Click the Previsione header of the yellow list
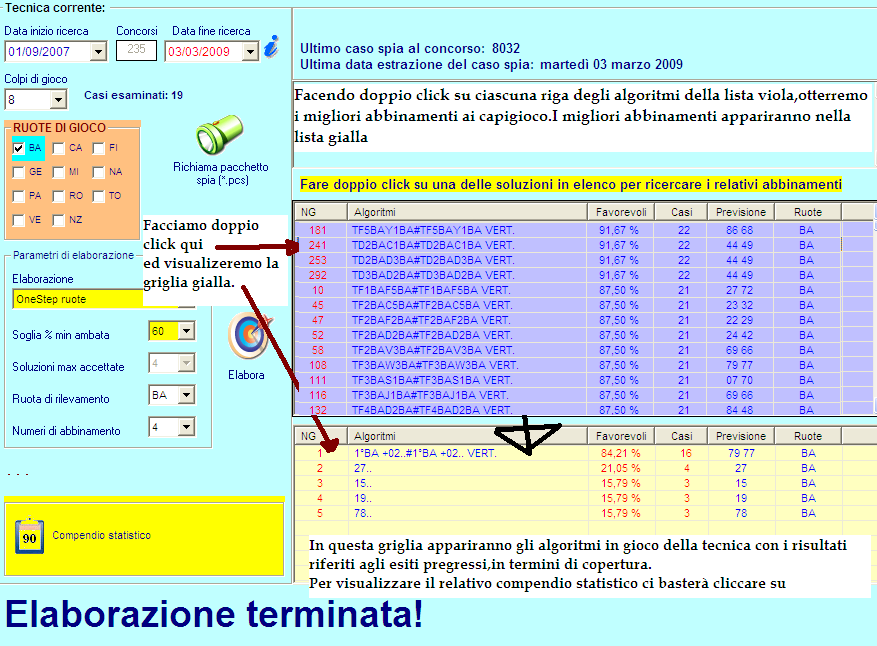The image size is (877, 646). tap(741, 436)
